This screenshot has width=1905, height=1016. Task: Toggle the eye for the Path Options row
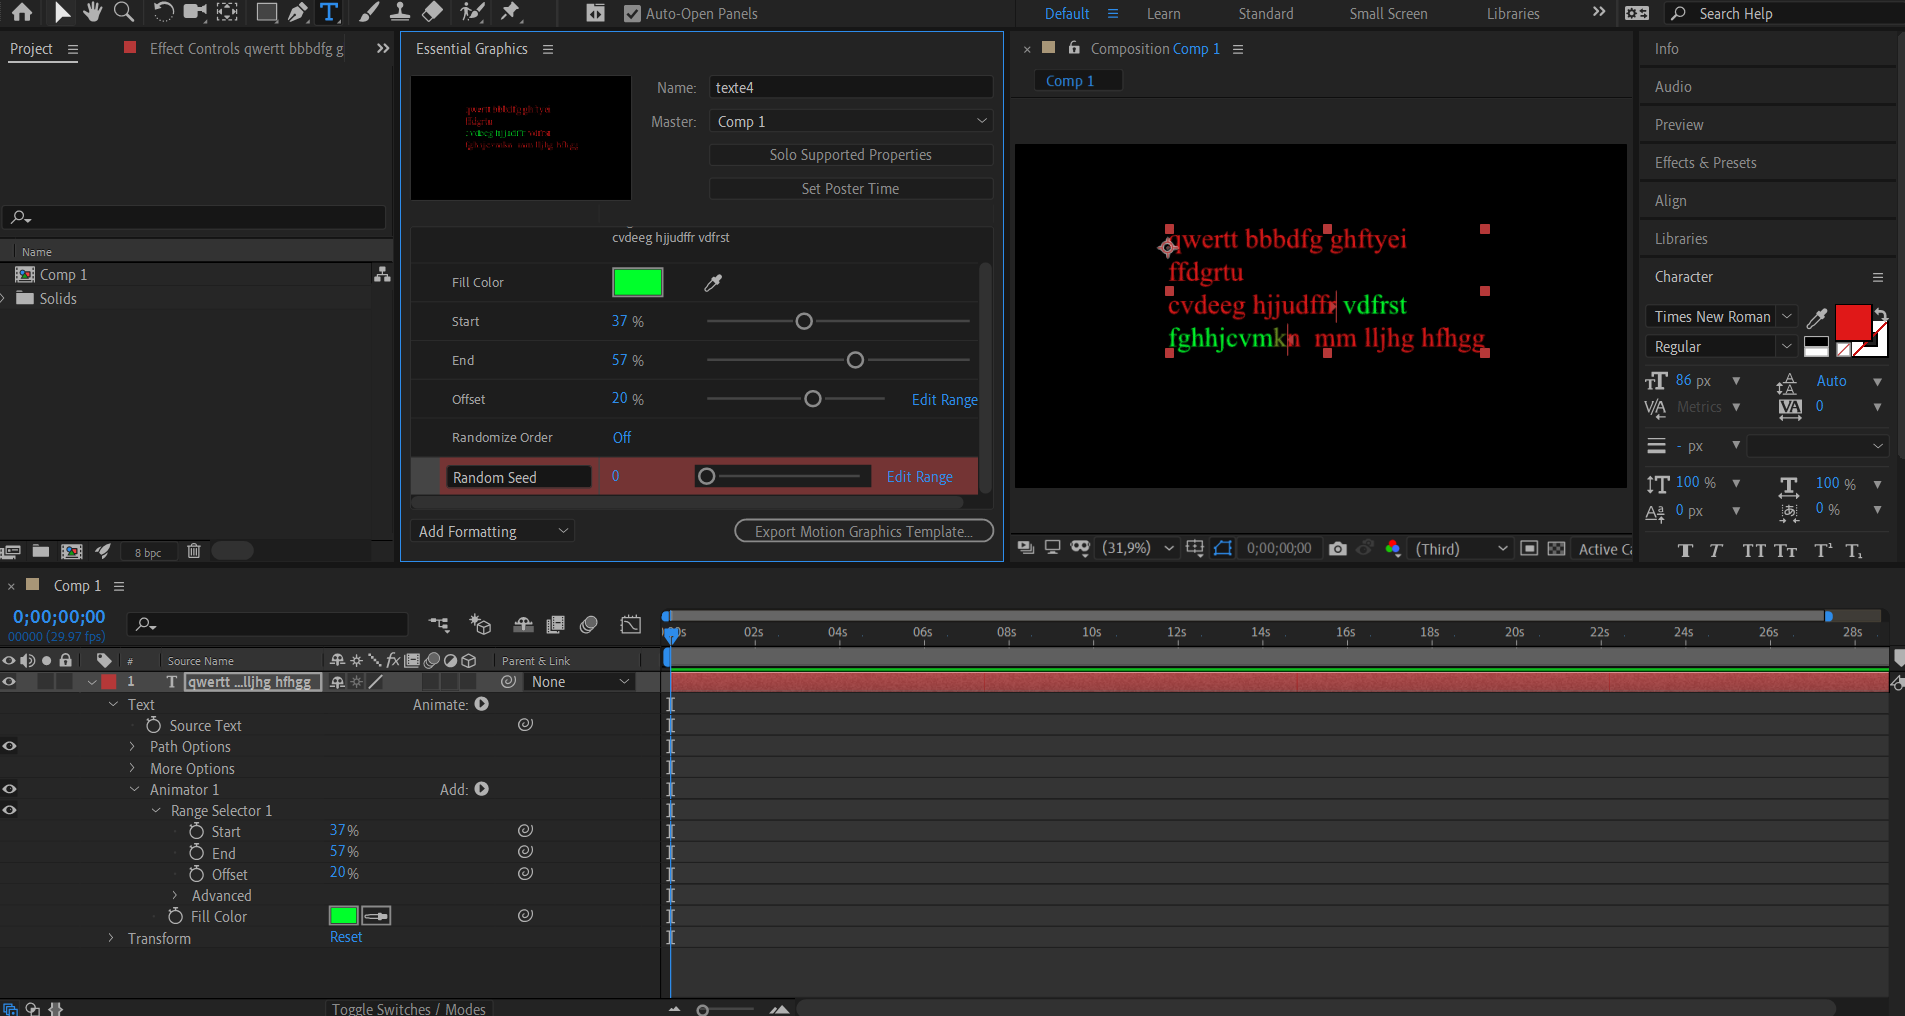click(x=9, y=746)
